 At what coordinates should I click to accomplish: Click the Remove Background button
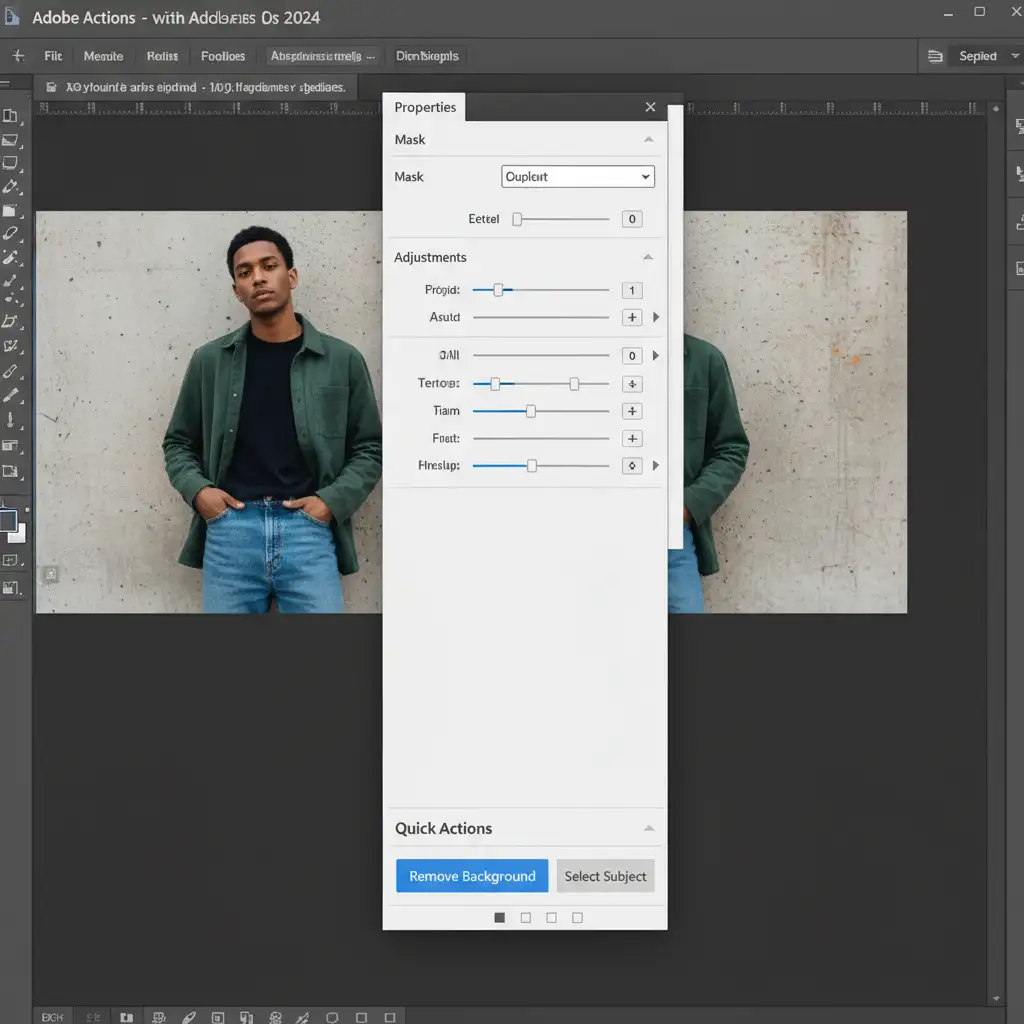coord(472,876)
